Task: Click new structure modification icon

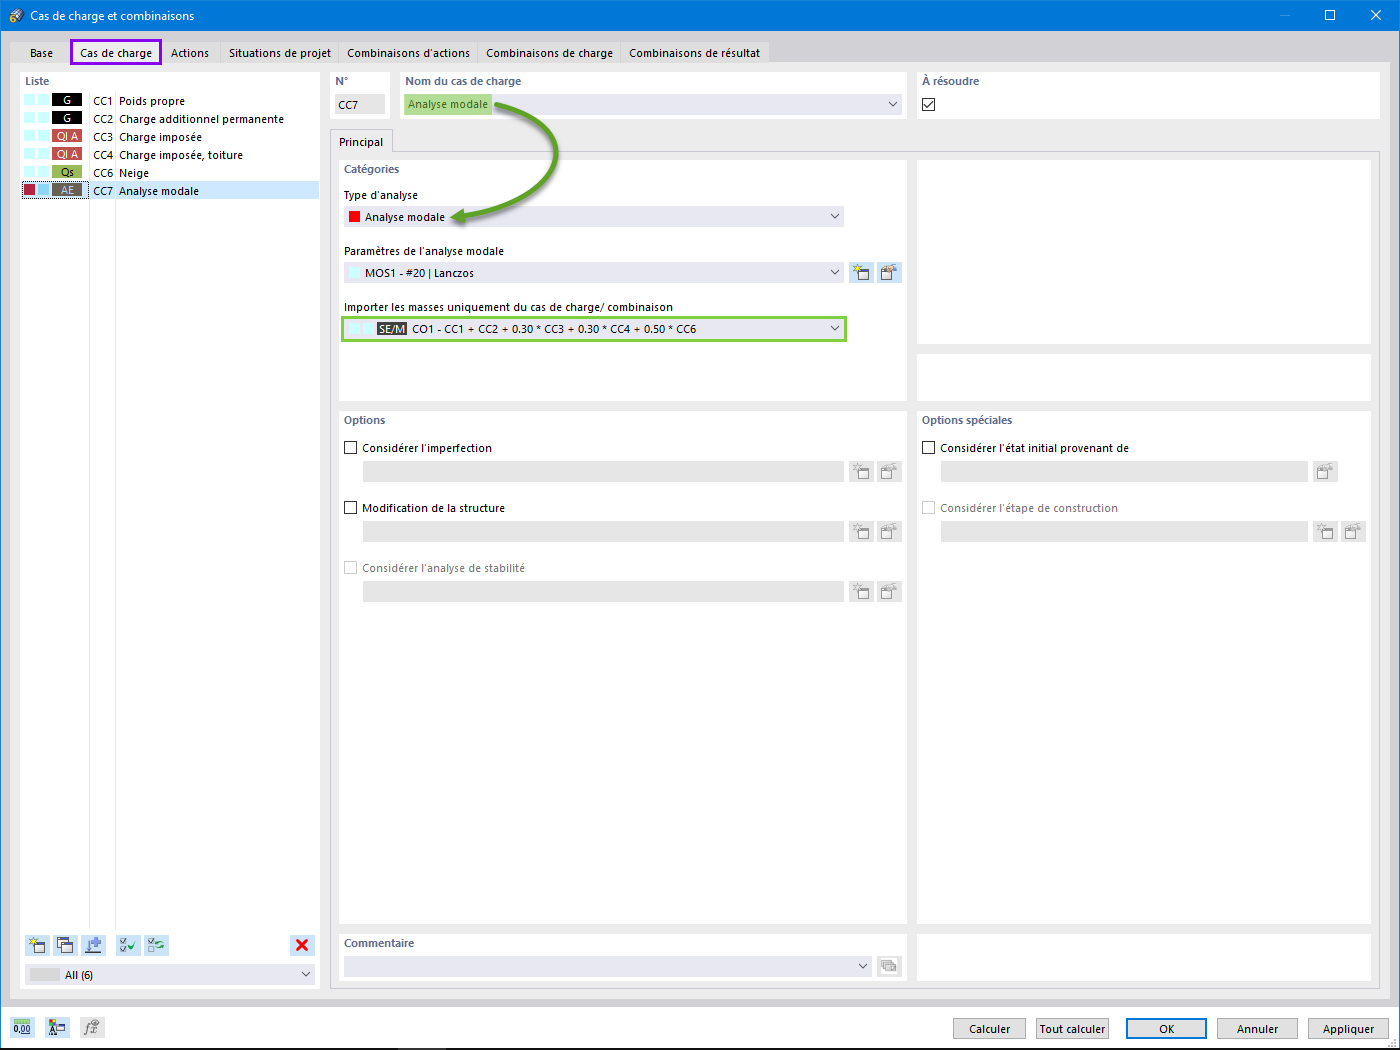Action: click(x=861, y=531)
